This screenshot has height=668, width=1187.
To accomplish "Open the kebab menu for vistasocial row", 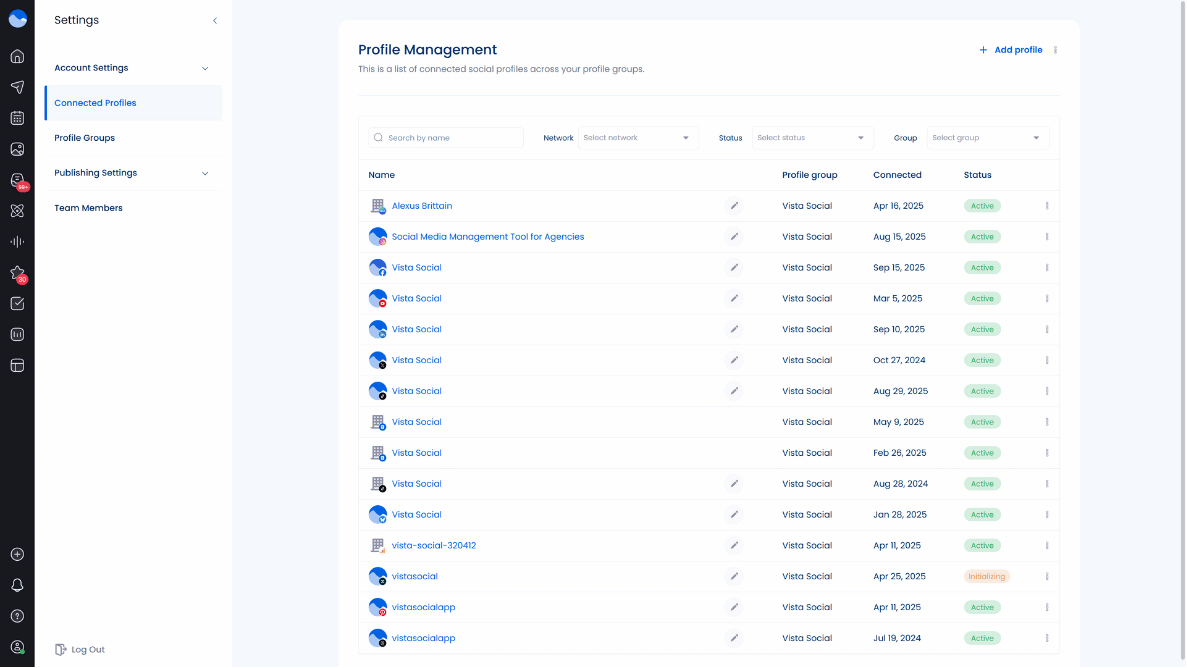I will click(1047, 576).
